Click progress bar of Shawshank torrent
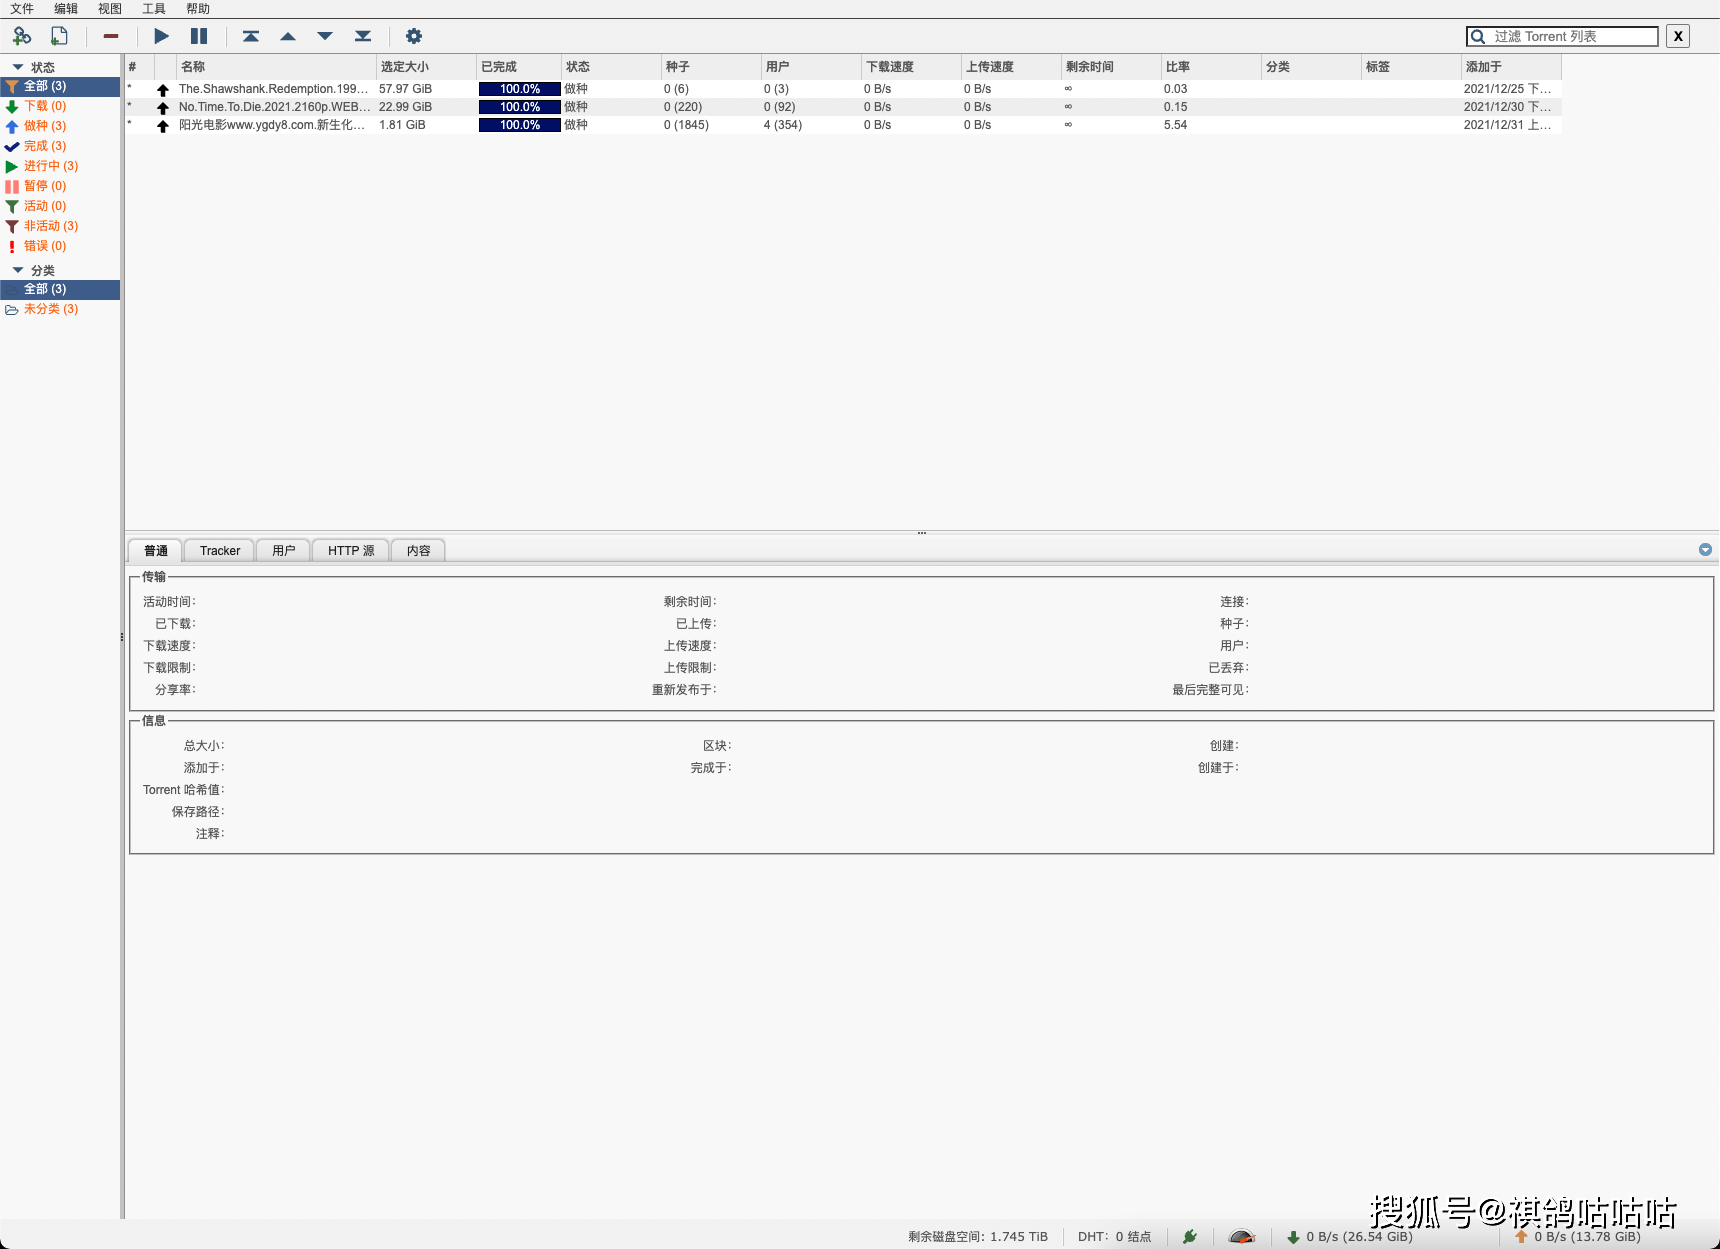Viewport: 1720px width, 1249px height. 519,89
